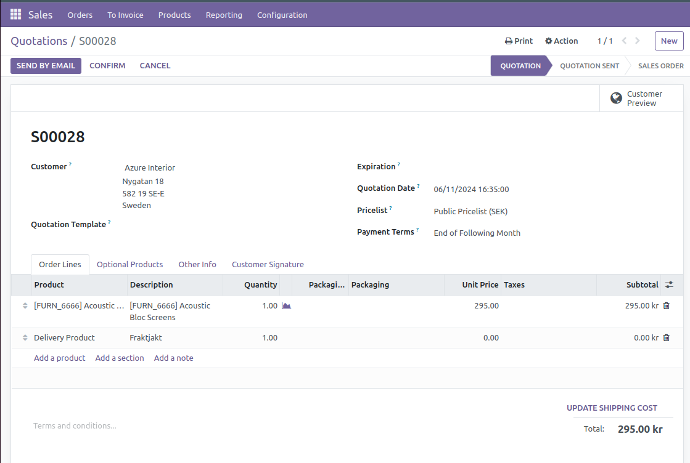The height and width of the screenshot is (463, 690).
Task: Open the Products menu
Action: coord(174,15)
